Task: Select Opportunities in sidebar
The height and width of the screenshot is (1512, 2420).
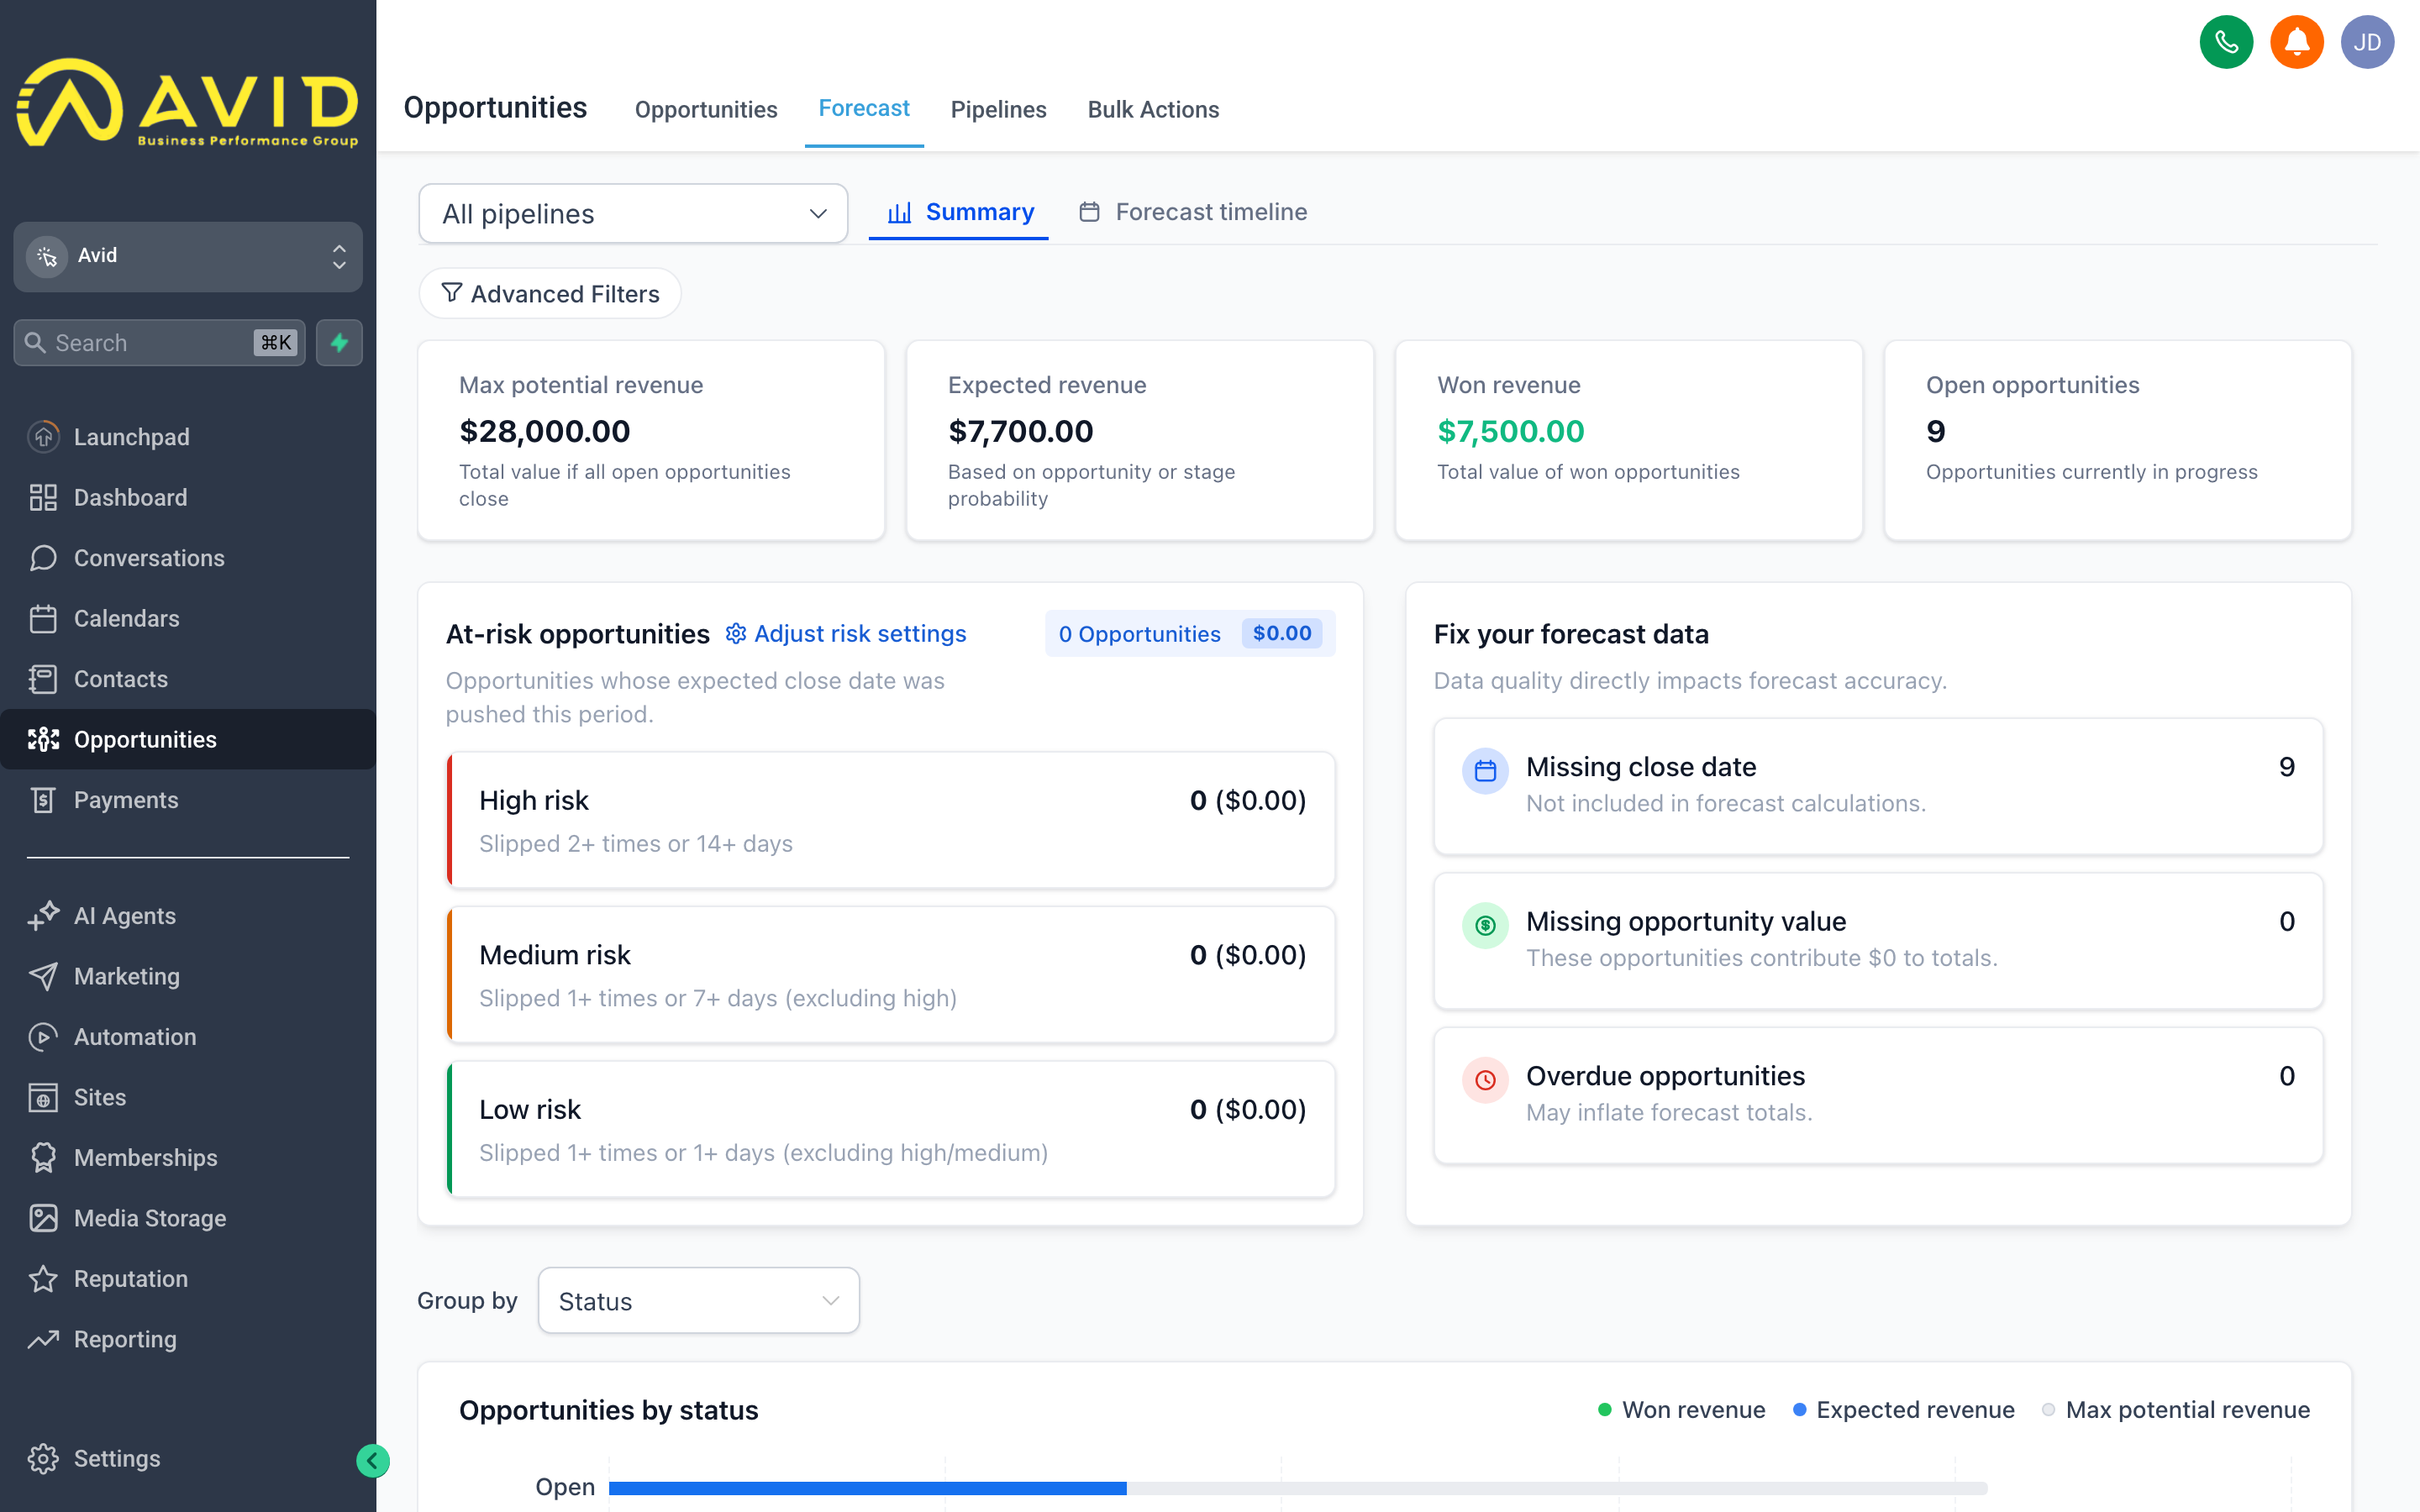Action: click(188, 739)
